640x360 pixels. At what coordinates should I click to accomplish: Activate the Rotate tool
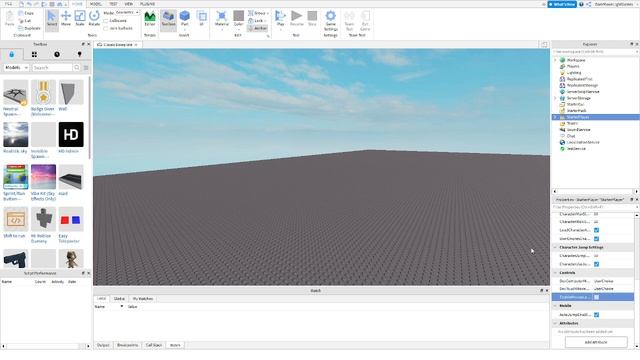(x=94, y=19)
